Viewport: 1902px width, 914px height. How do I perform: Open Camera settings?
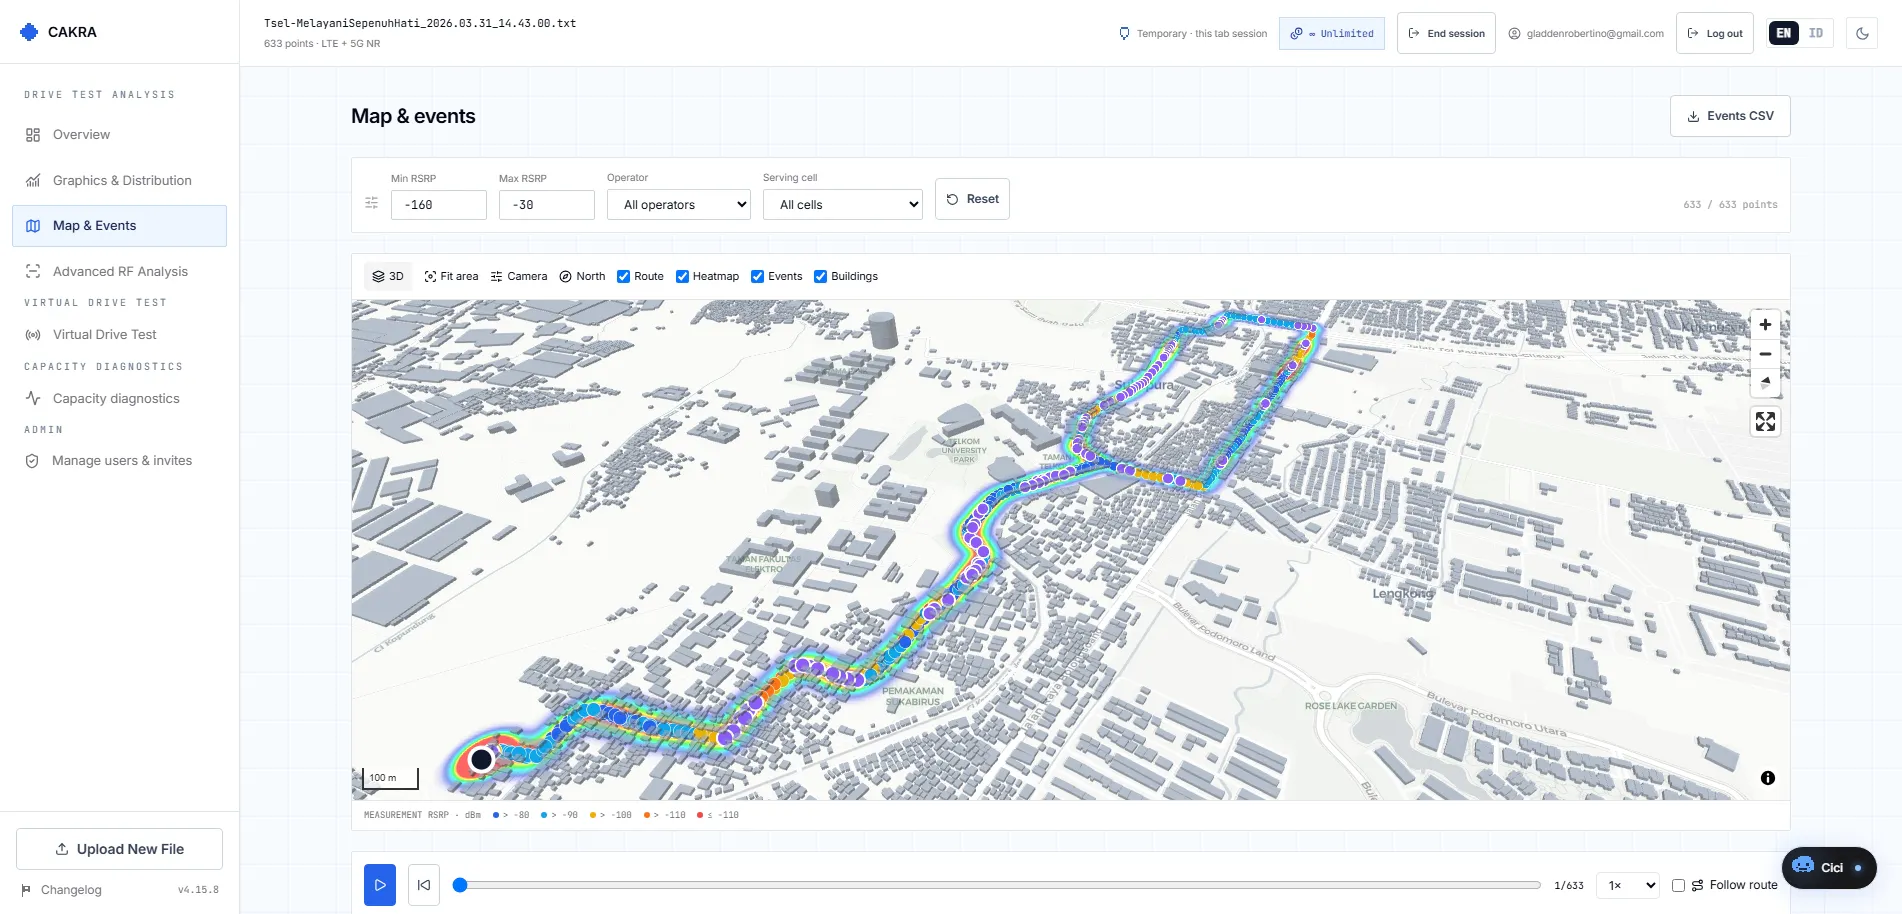pos(519,276)
